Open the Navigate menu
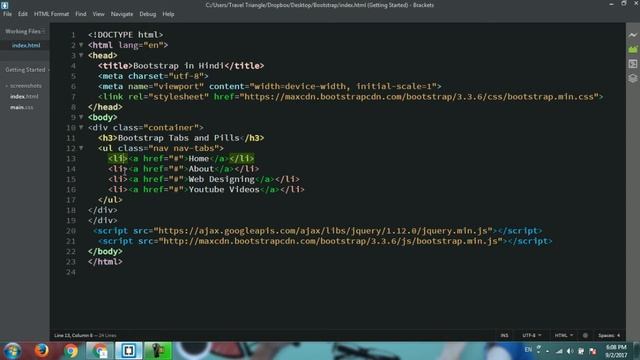The width and height of the screenshot is (640, 360). pyautogui.click(x=122, y=14)
